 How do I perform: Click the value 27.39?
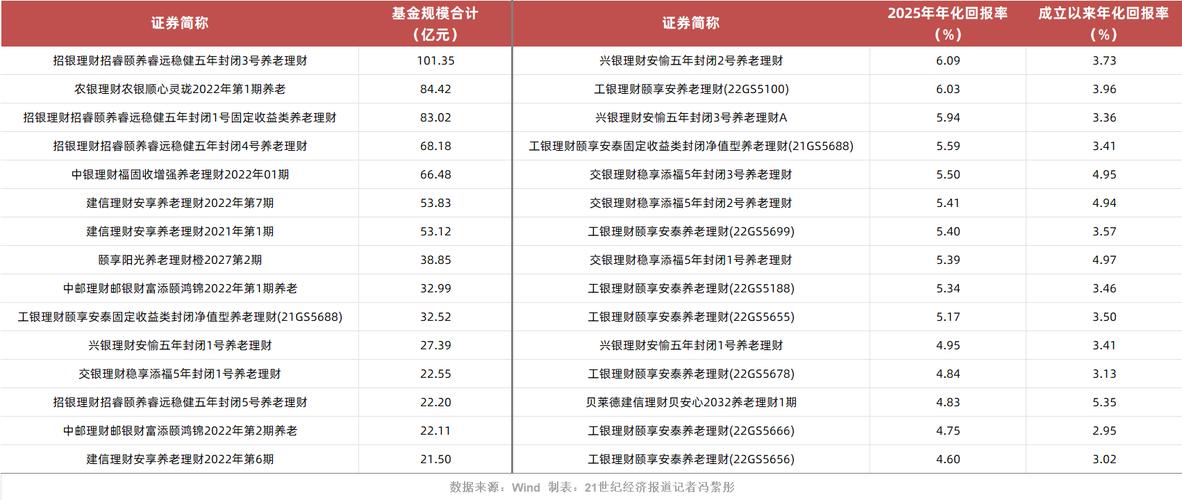[x=435, y=345]
